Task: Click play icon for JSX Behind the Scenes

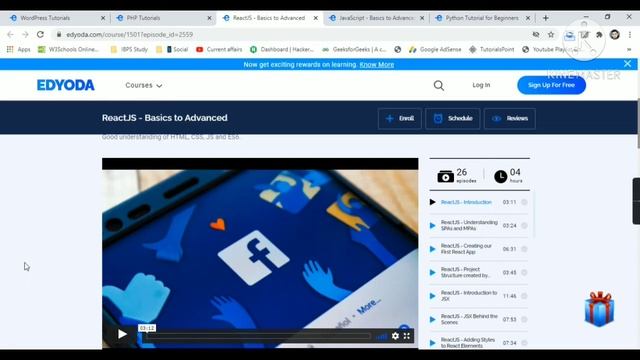Action: coord(433,319)
